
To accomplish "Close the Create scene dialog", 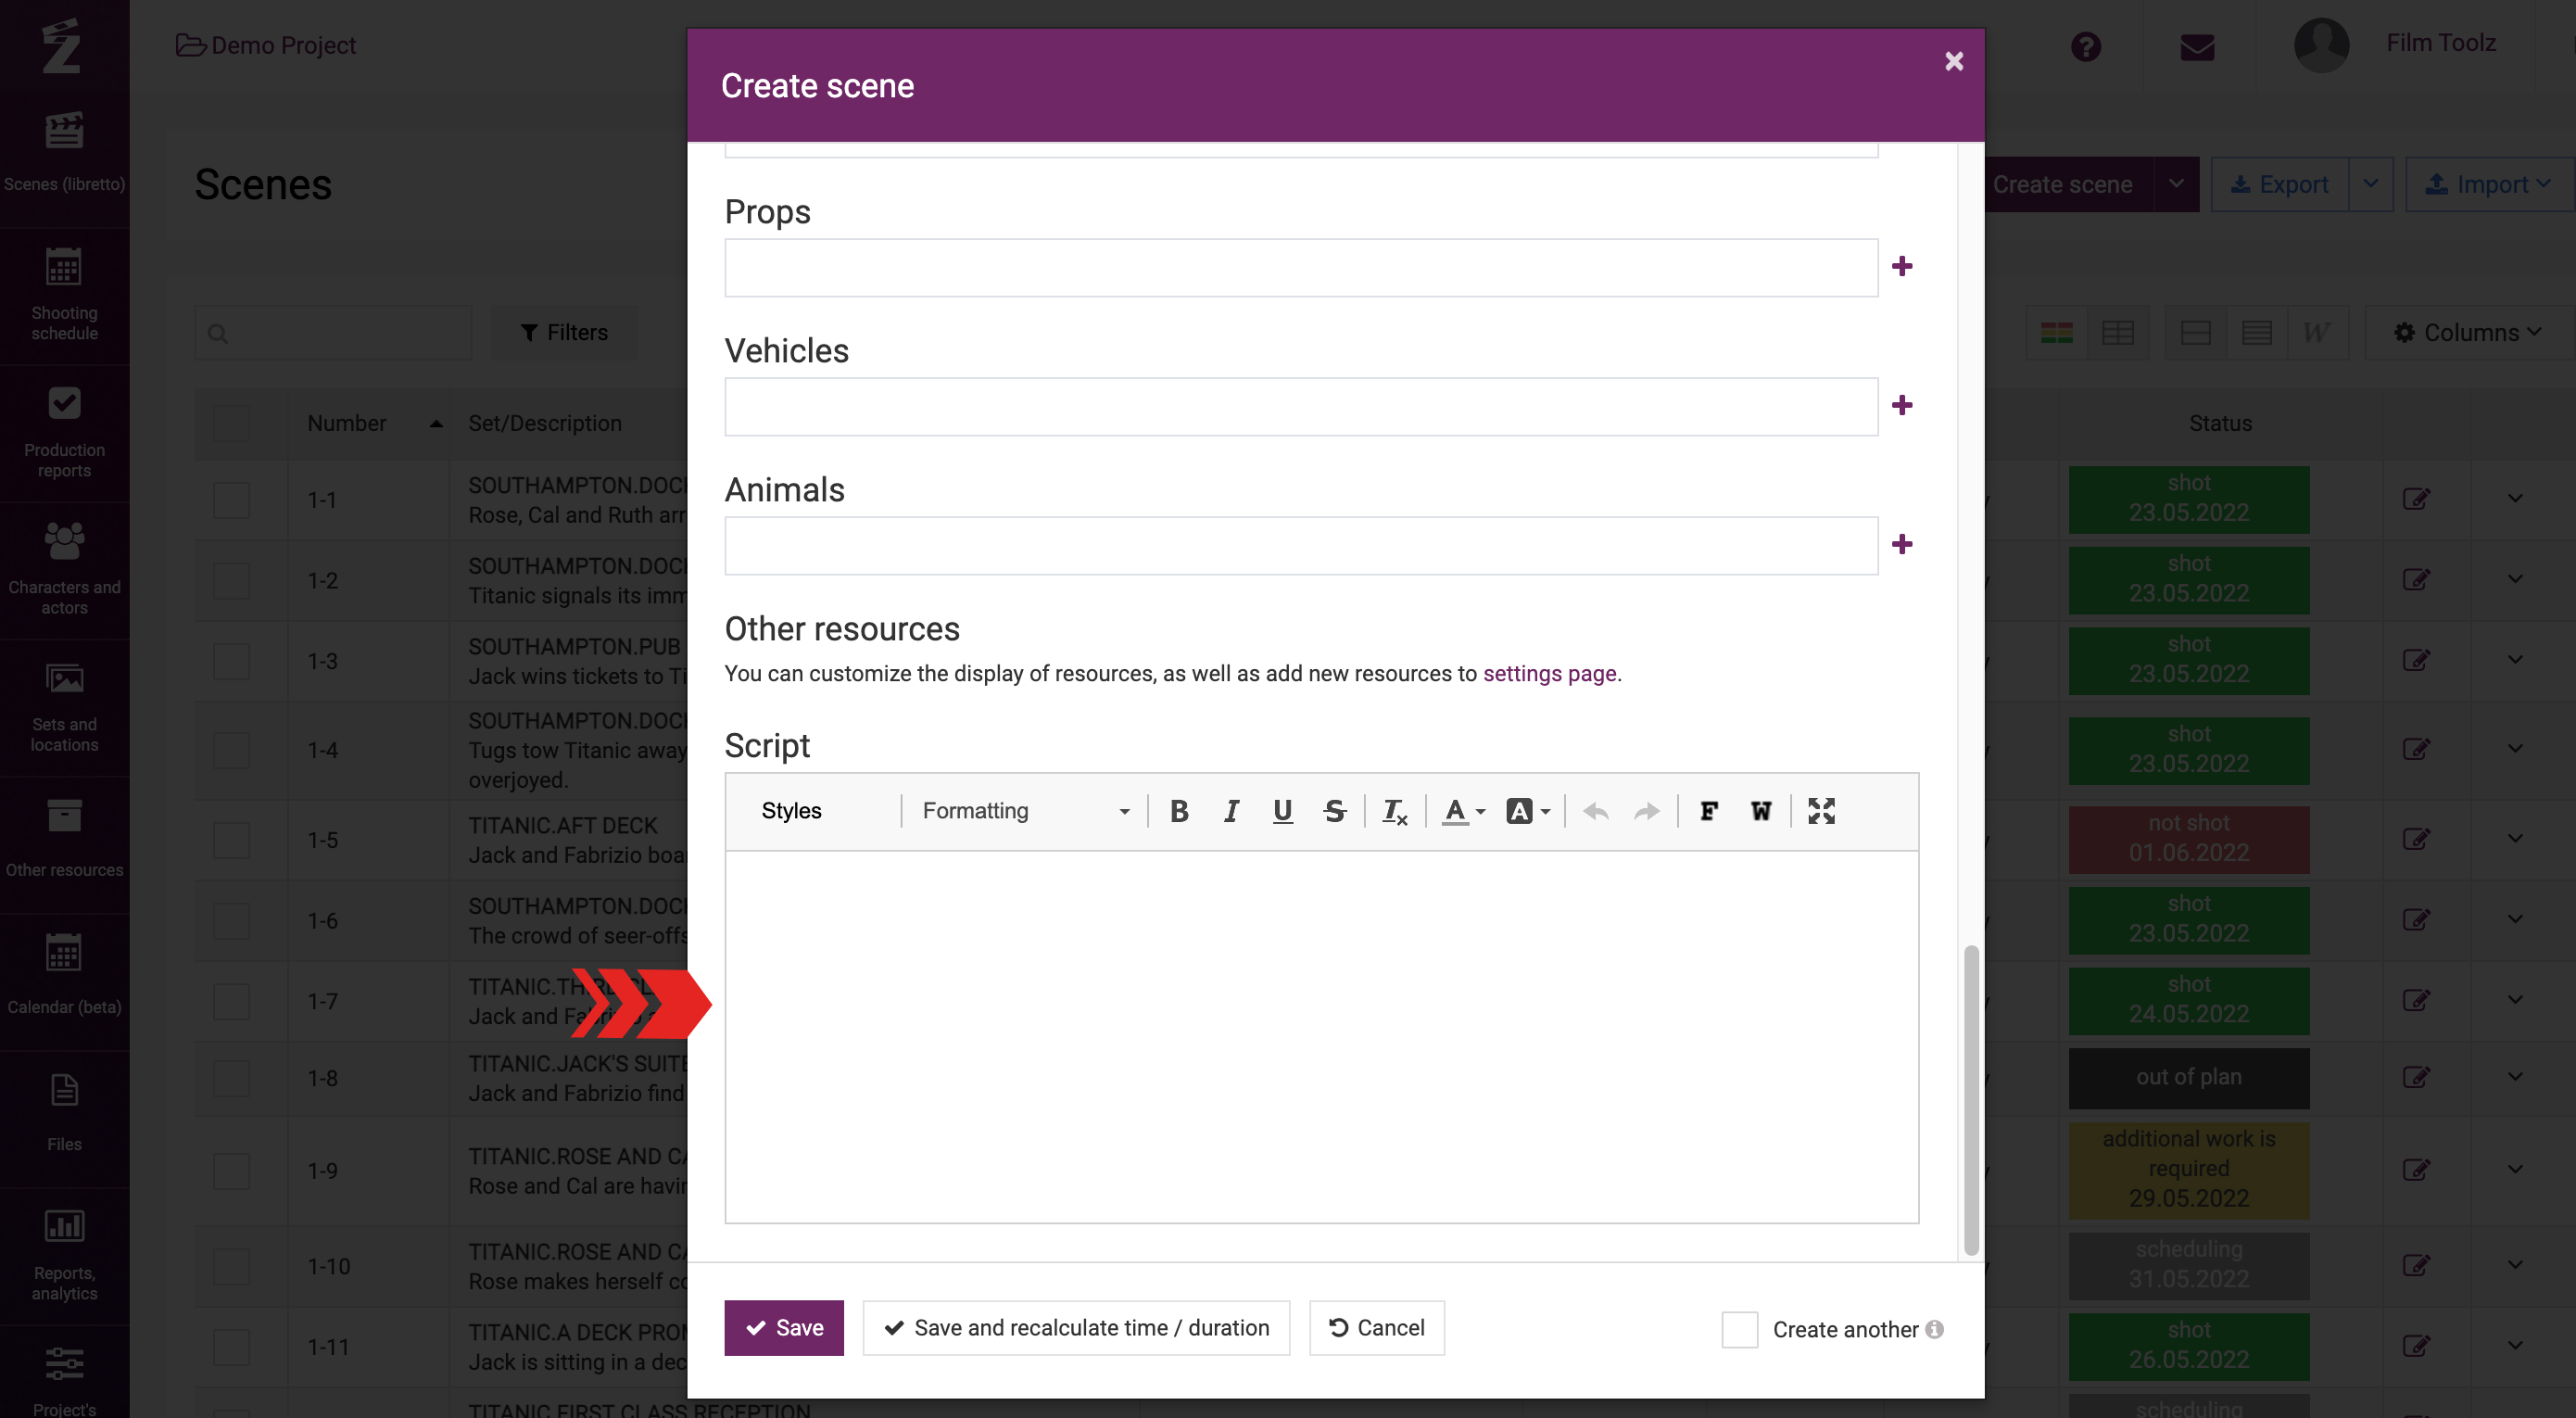I will [x=1953, y=61].
